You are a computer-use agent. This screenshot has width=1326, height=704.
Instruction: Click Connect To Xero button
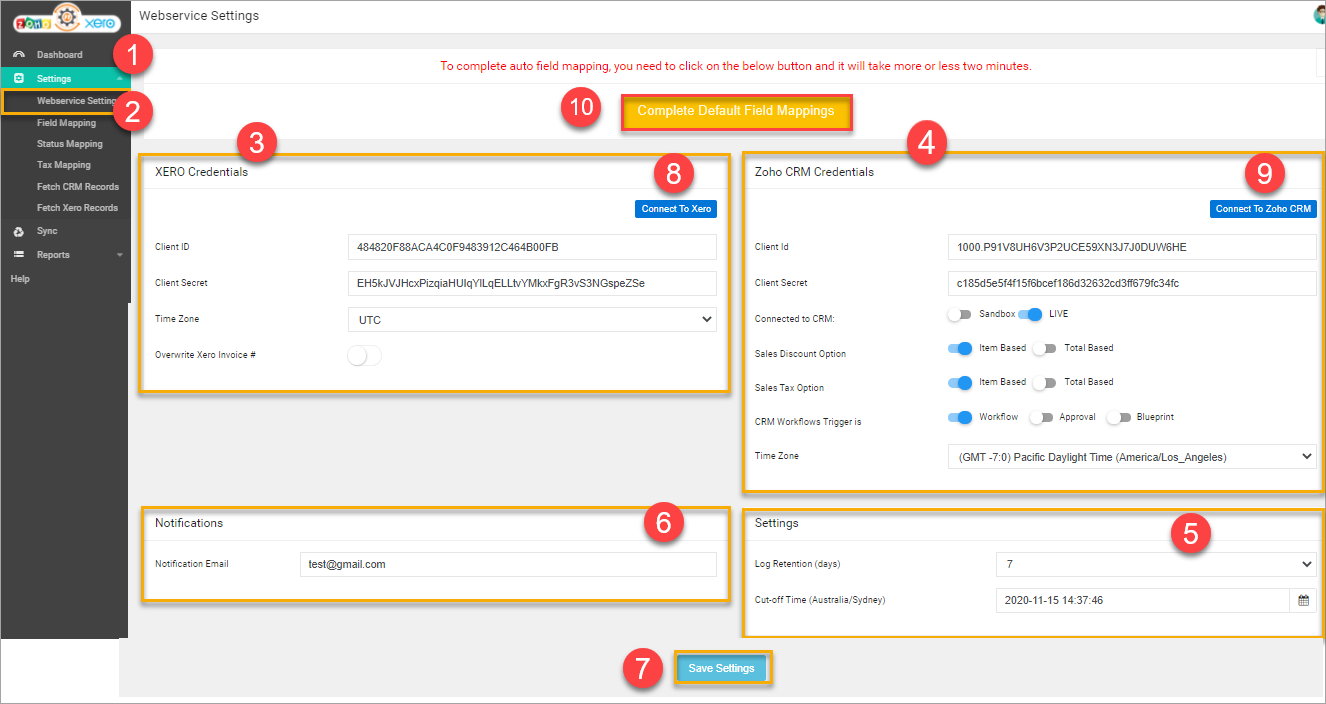676,209
